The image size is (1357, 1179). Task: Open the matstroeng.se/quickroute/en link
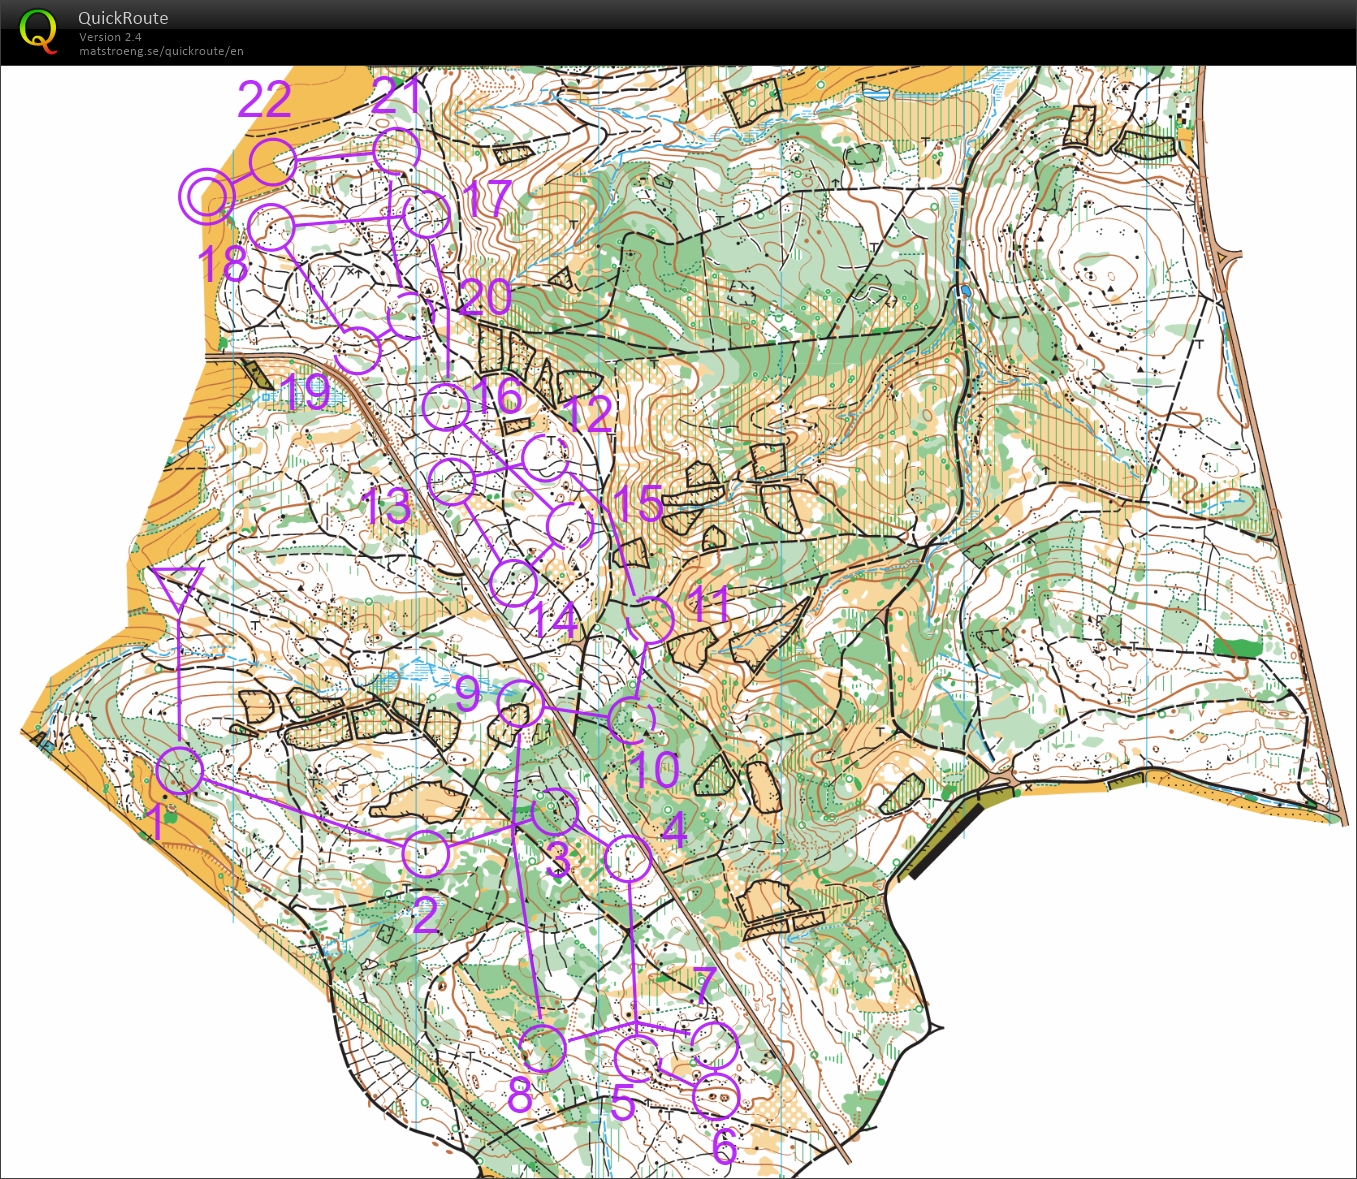tap(161, 51)
